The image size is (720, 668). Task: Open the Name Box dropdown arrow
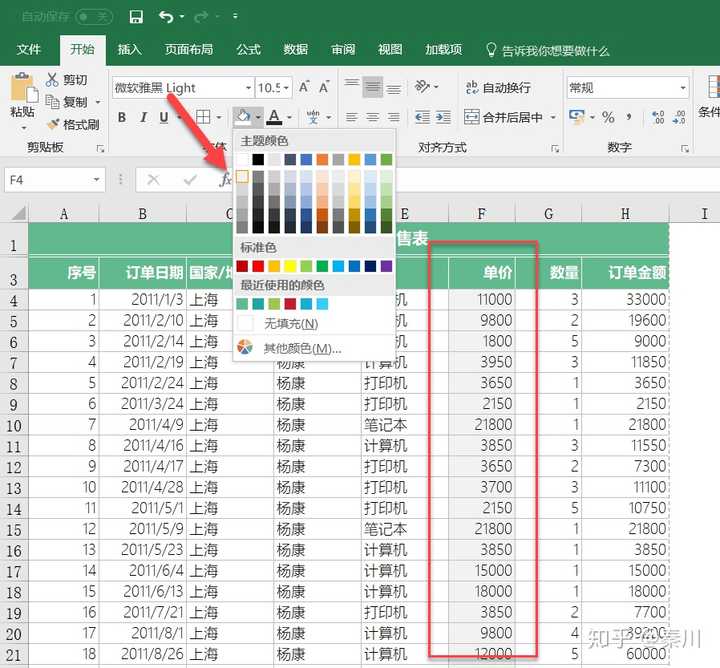(96, 180)
